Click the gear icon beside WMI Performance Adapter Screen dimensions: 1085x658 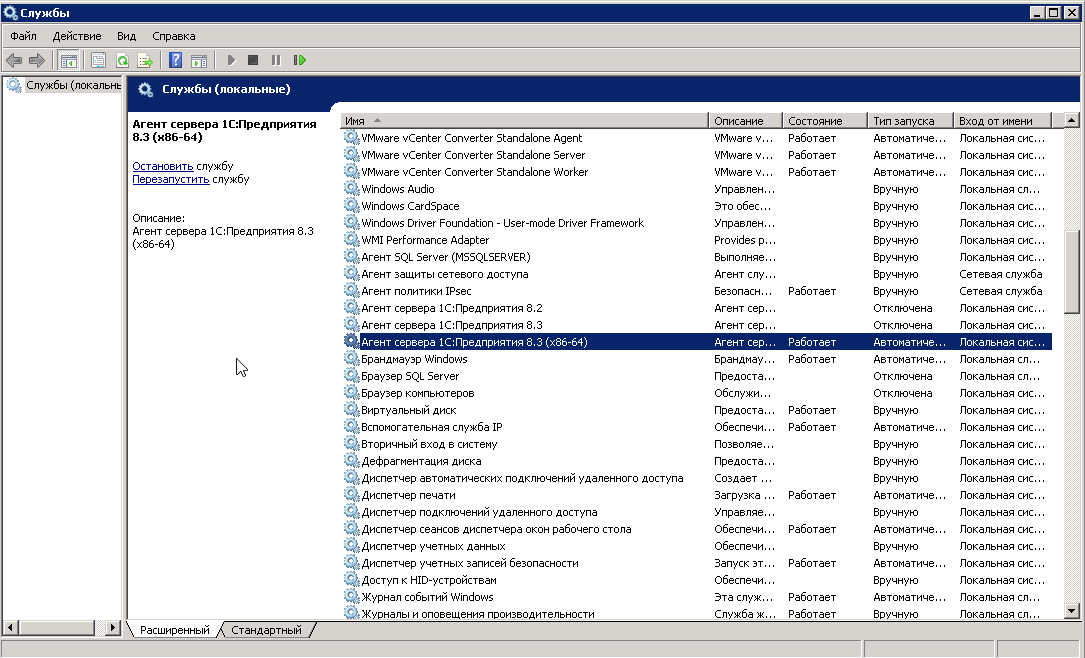click(352, 240)
